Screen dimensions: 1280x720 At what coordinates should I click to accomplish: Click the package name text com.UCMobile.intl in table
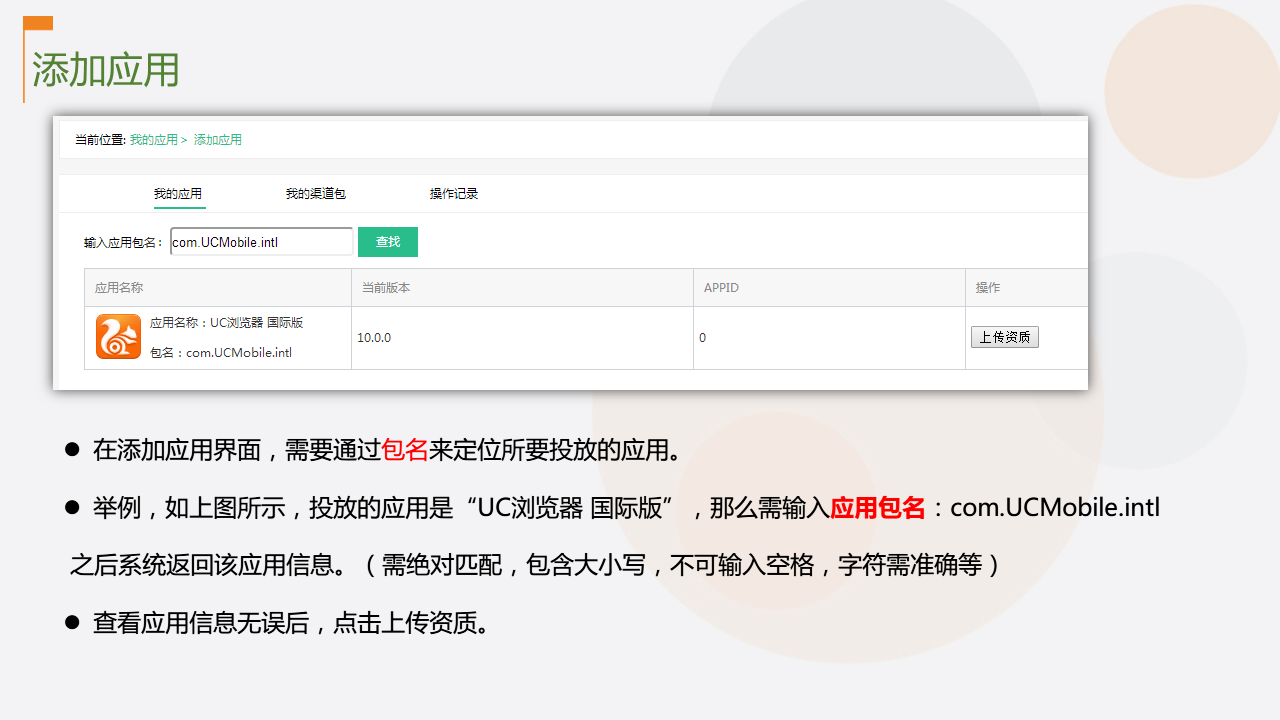tap(239, 353)
